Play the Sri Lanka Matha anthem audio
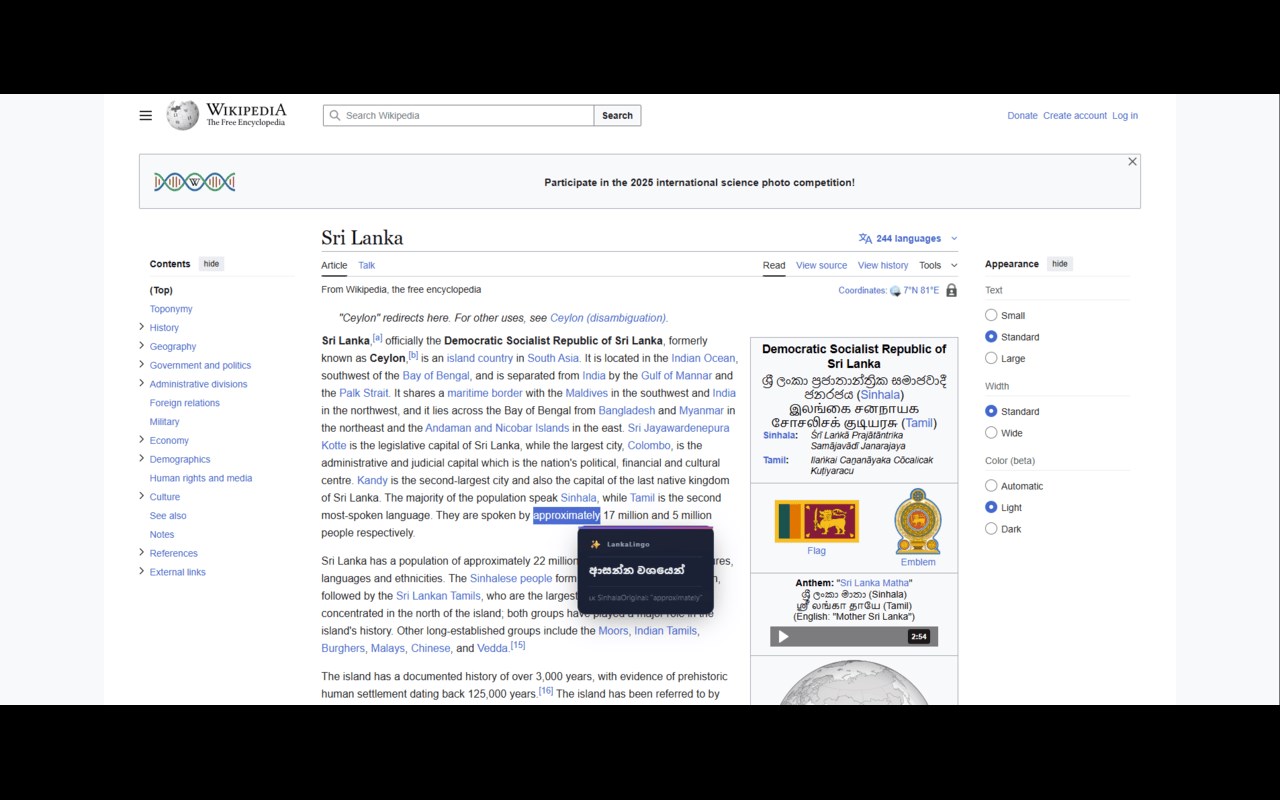This screenshot has height=800, width=1280. click(783, 636)
